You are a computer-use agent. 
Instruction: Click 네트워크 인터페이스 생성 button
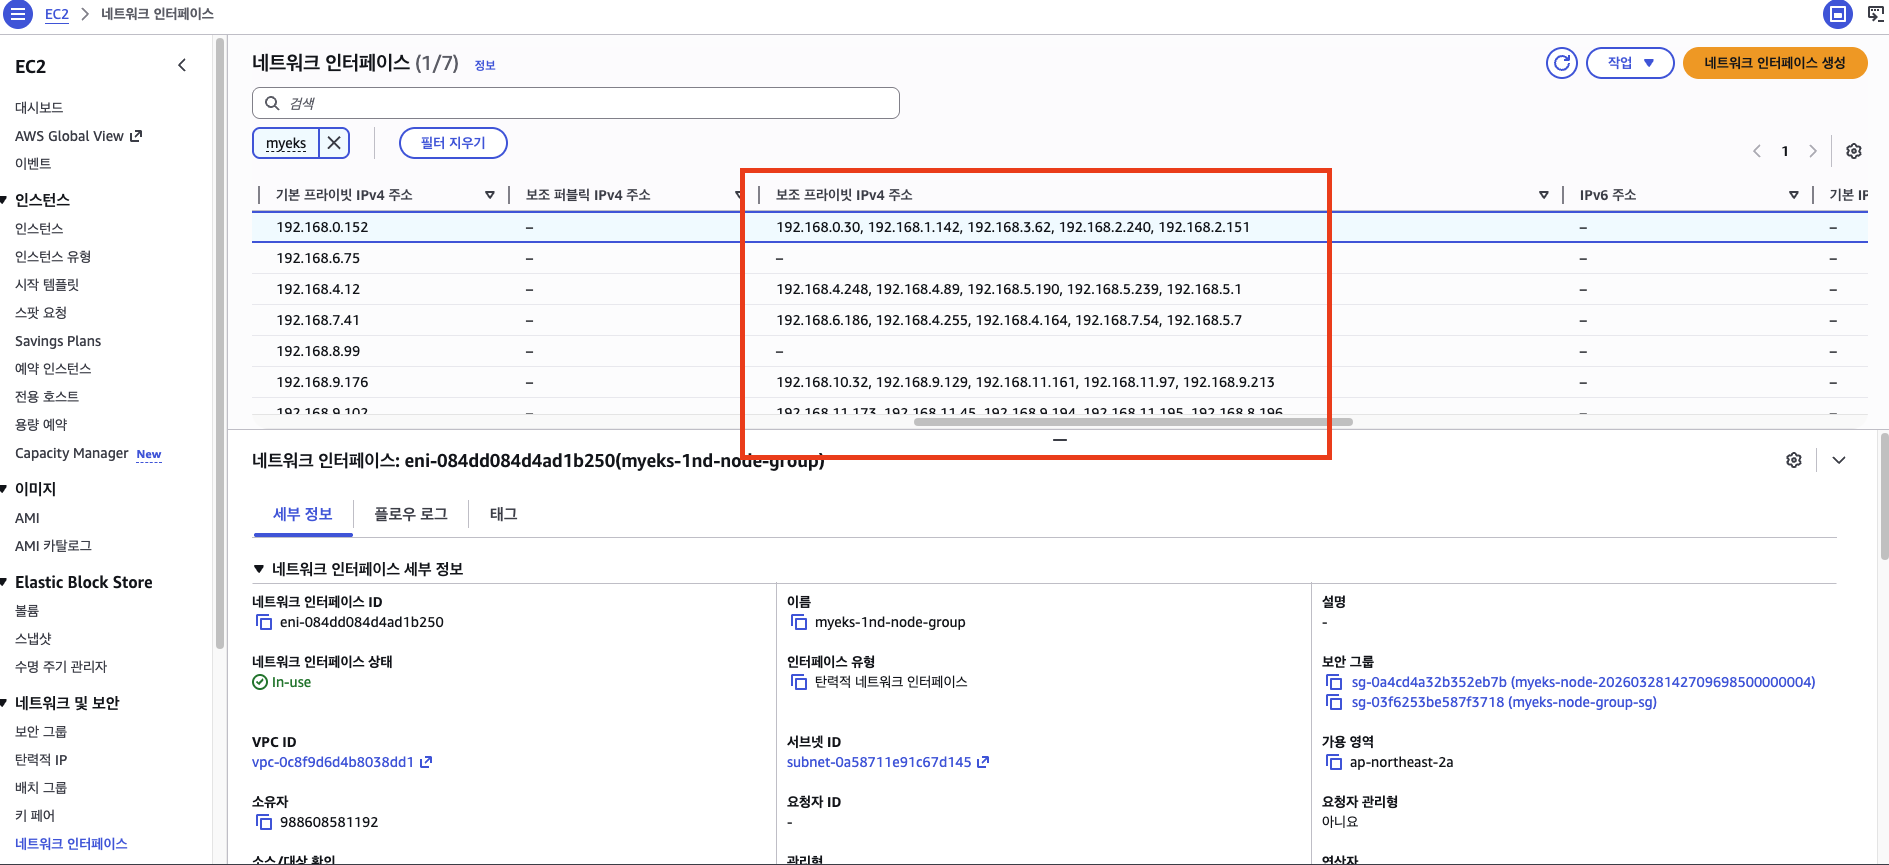click(x=1775, y=63)
